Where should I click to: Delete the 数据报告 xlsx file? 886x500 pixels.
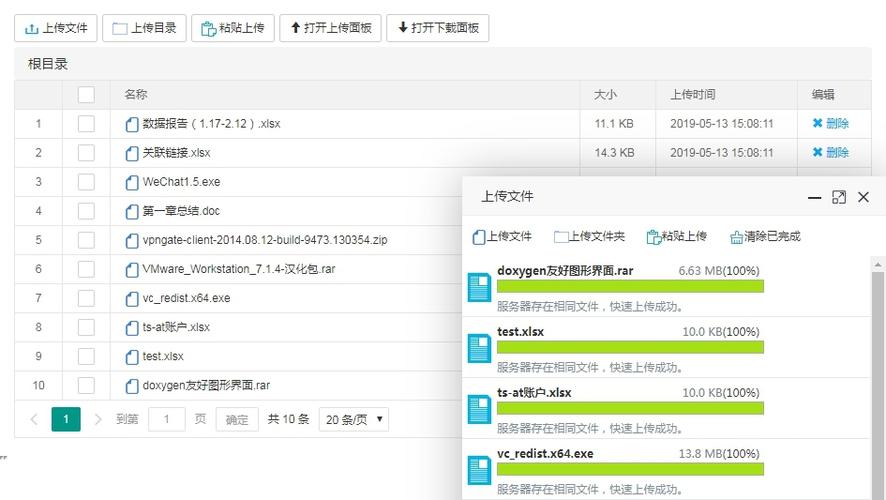(831, 123)
